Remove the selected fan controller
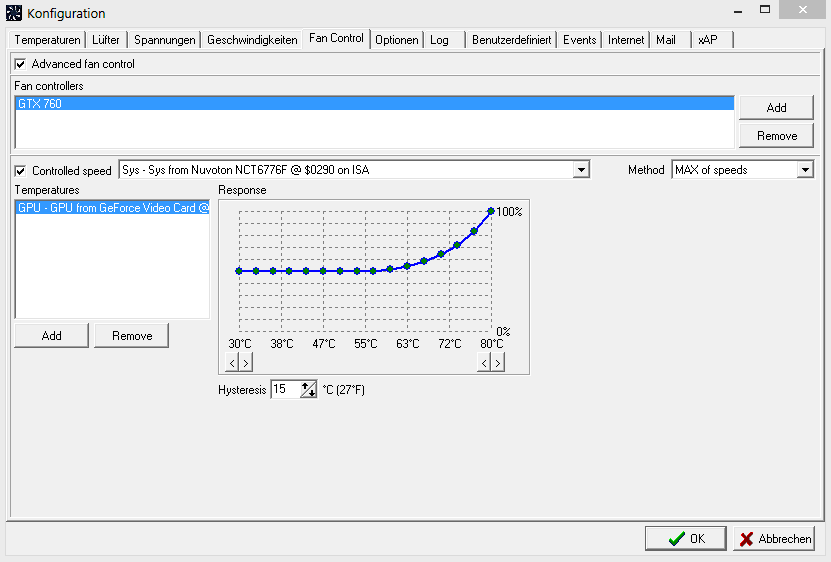Screen dimensions: 831x562 click(776, 136)
